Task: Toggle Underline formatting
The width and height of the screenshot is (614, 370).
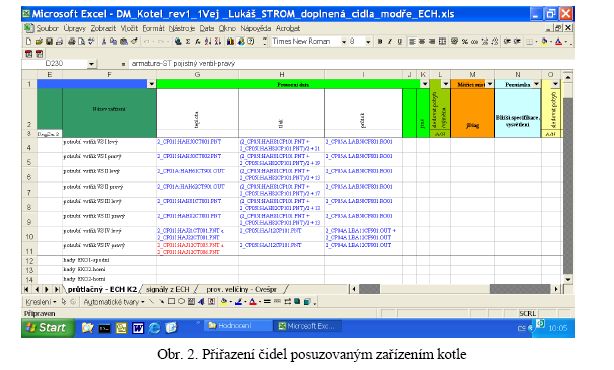Action: (x=400, y=42)
